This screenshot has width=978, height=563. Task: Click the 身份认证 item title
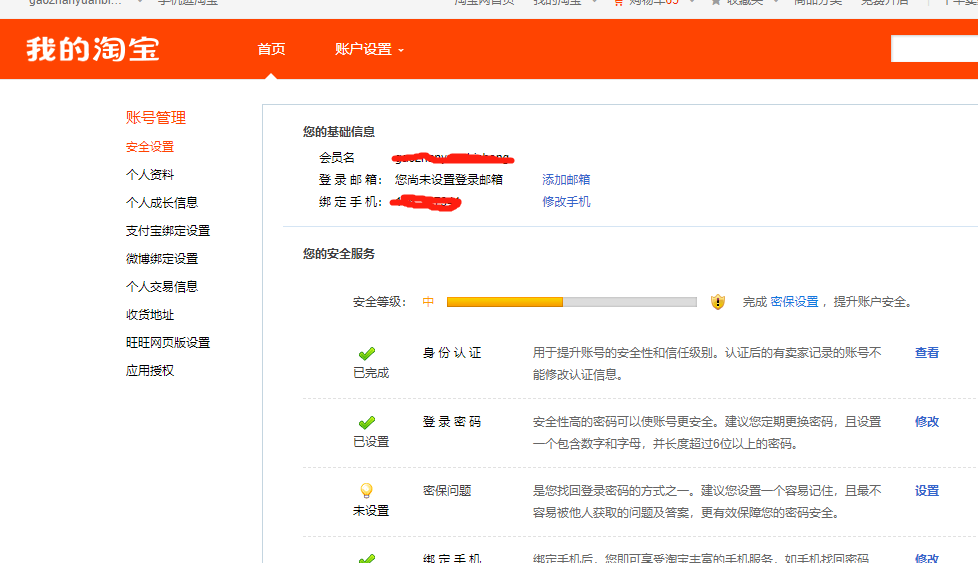[452, 353]
